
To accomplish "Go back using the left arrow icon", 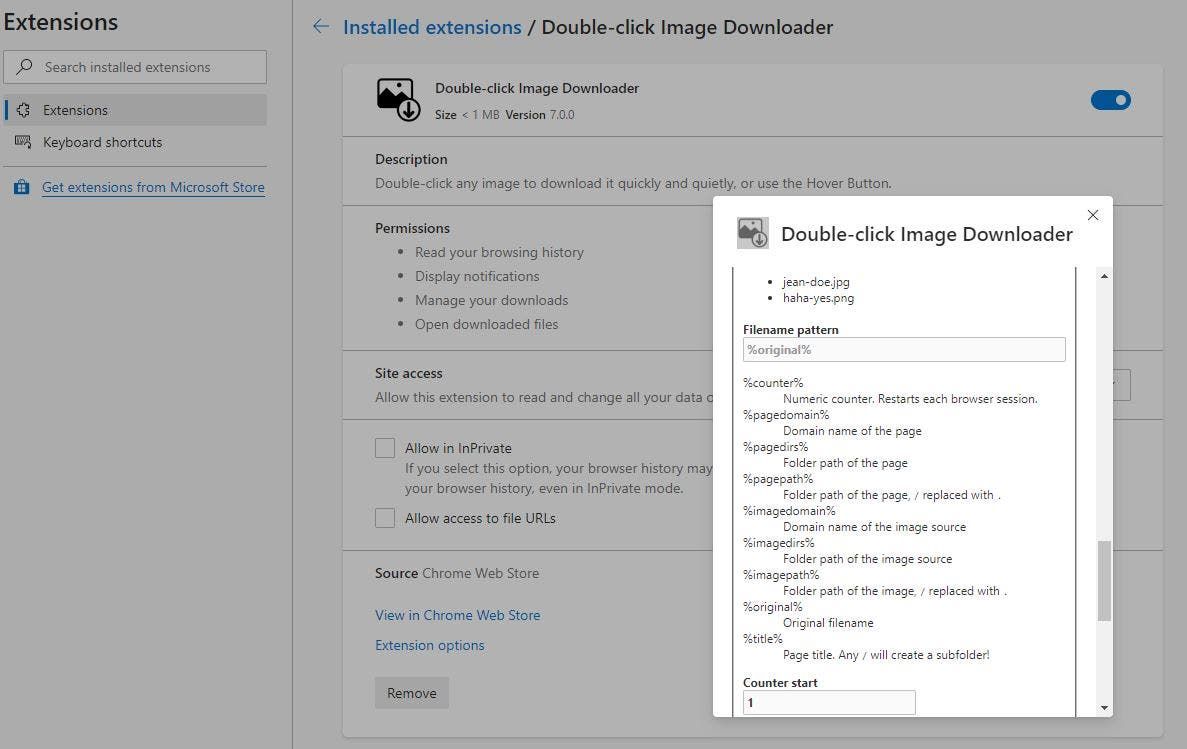I will click(x=321, y=27).
